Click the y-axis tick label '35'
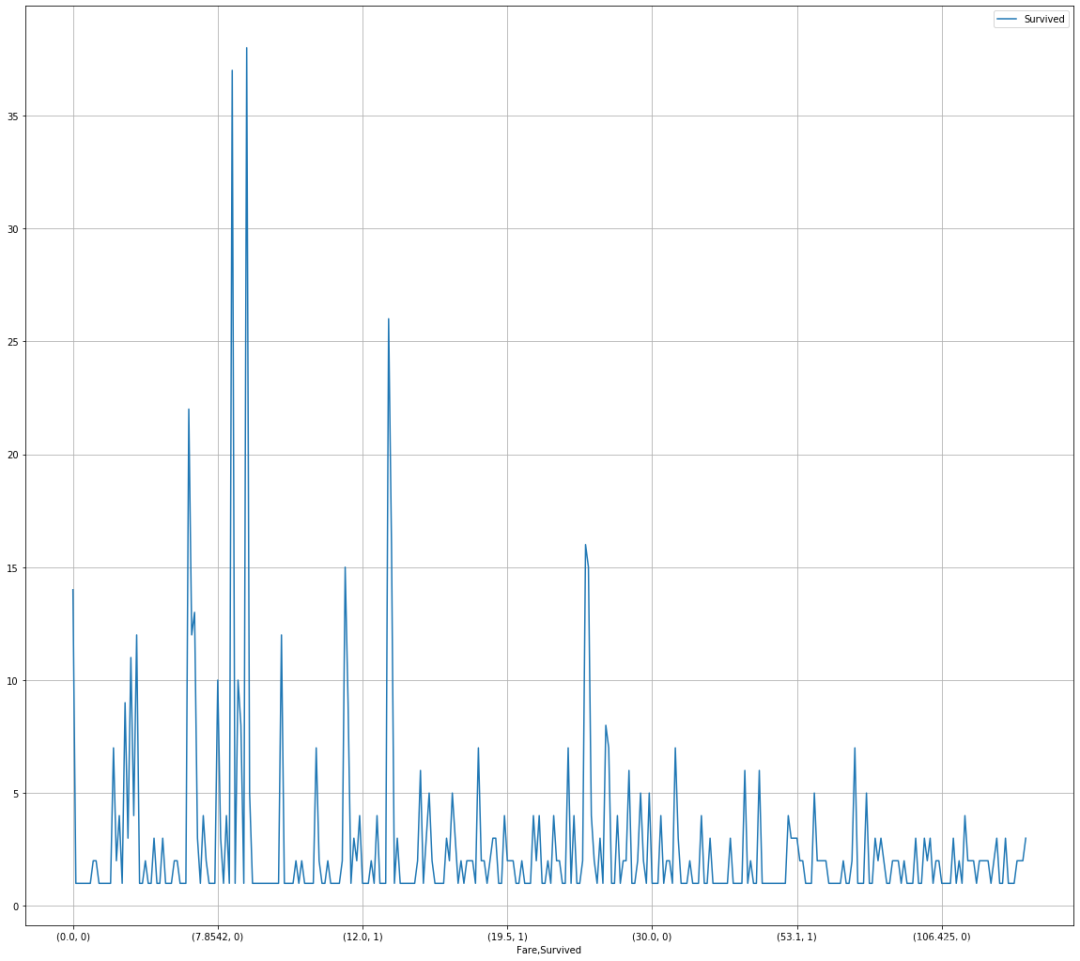 pos(12,116)
